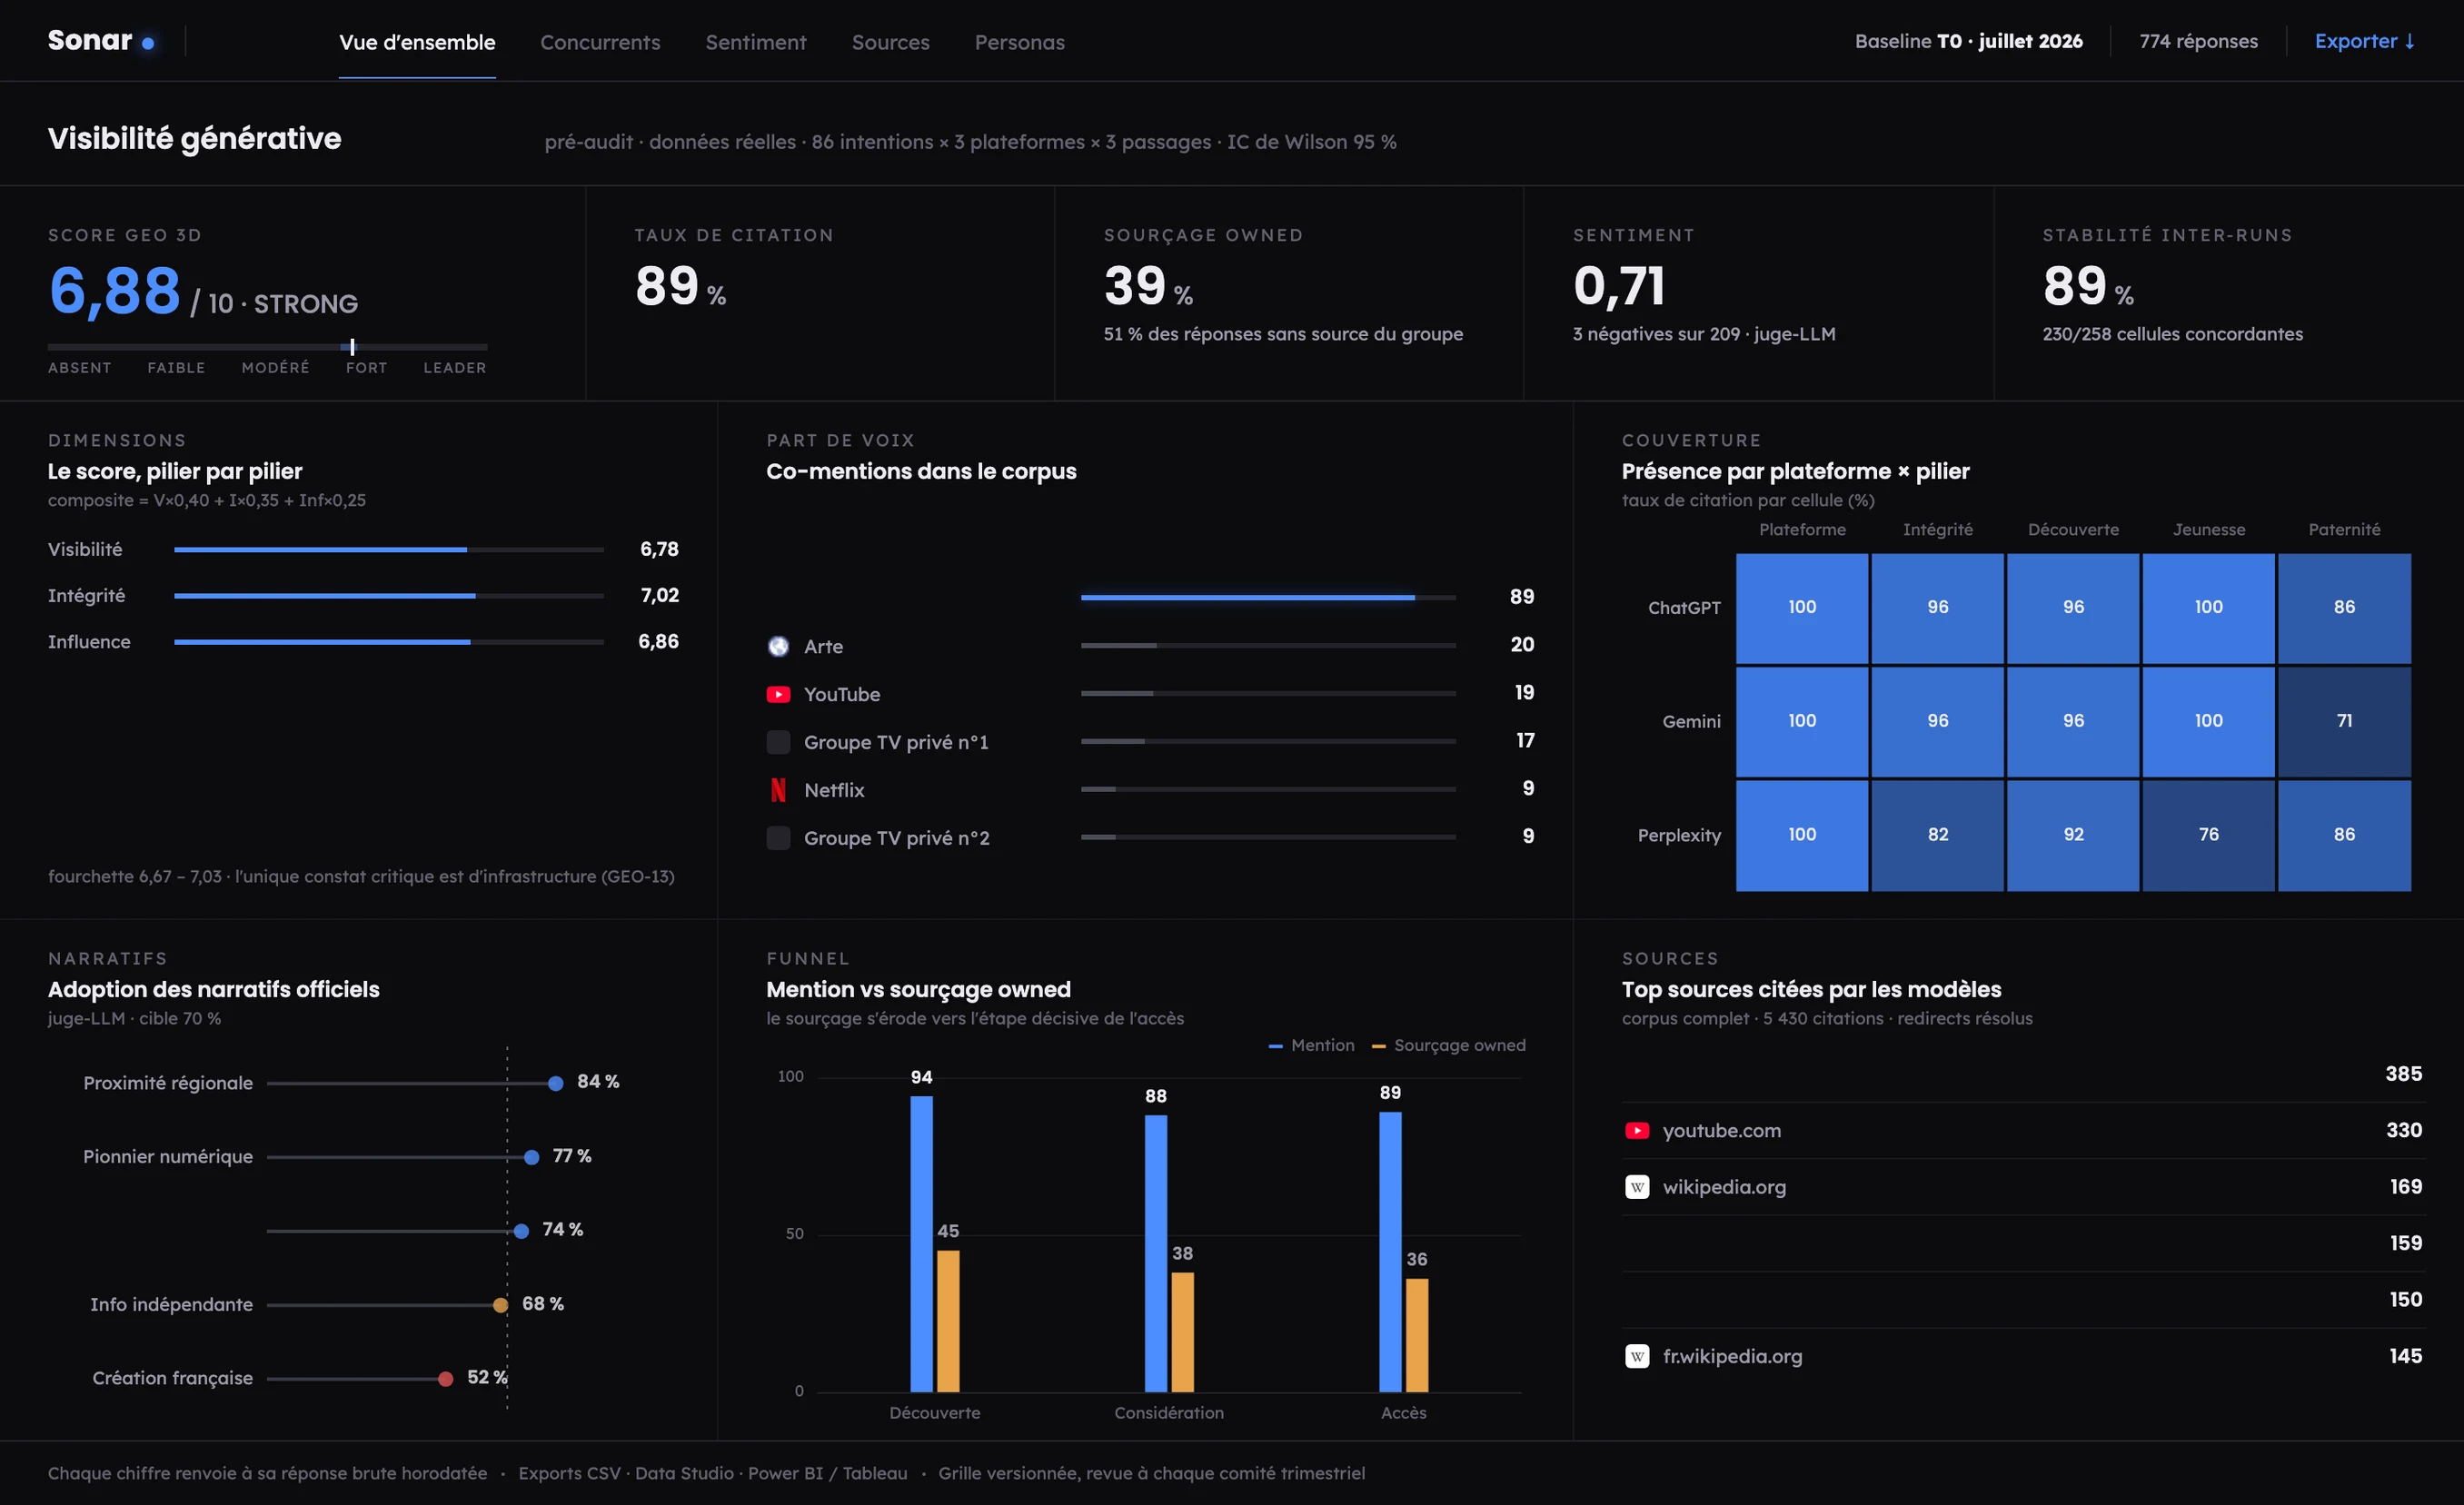The image size is (2464, 1505).
Task: Click the Influence progress bar
Action: [389, 641]
